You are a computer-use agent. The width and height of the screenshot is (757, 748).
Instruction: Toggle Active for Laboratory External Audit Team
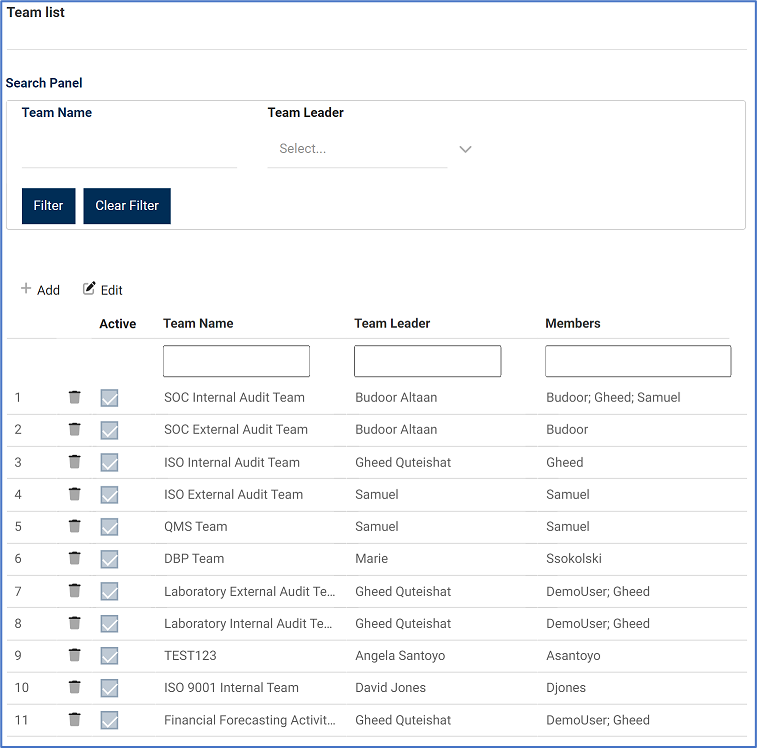click(110, 592)
